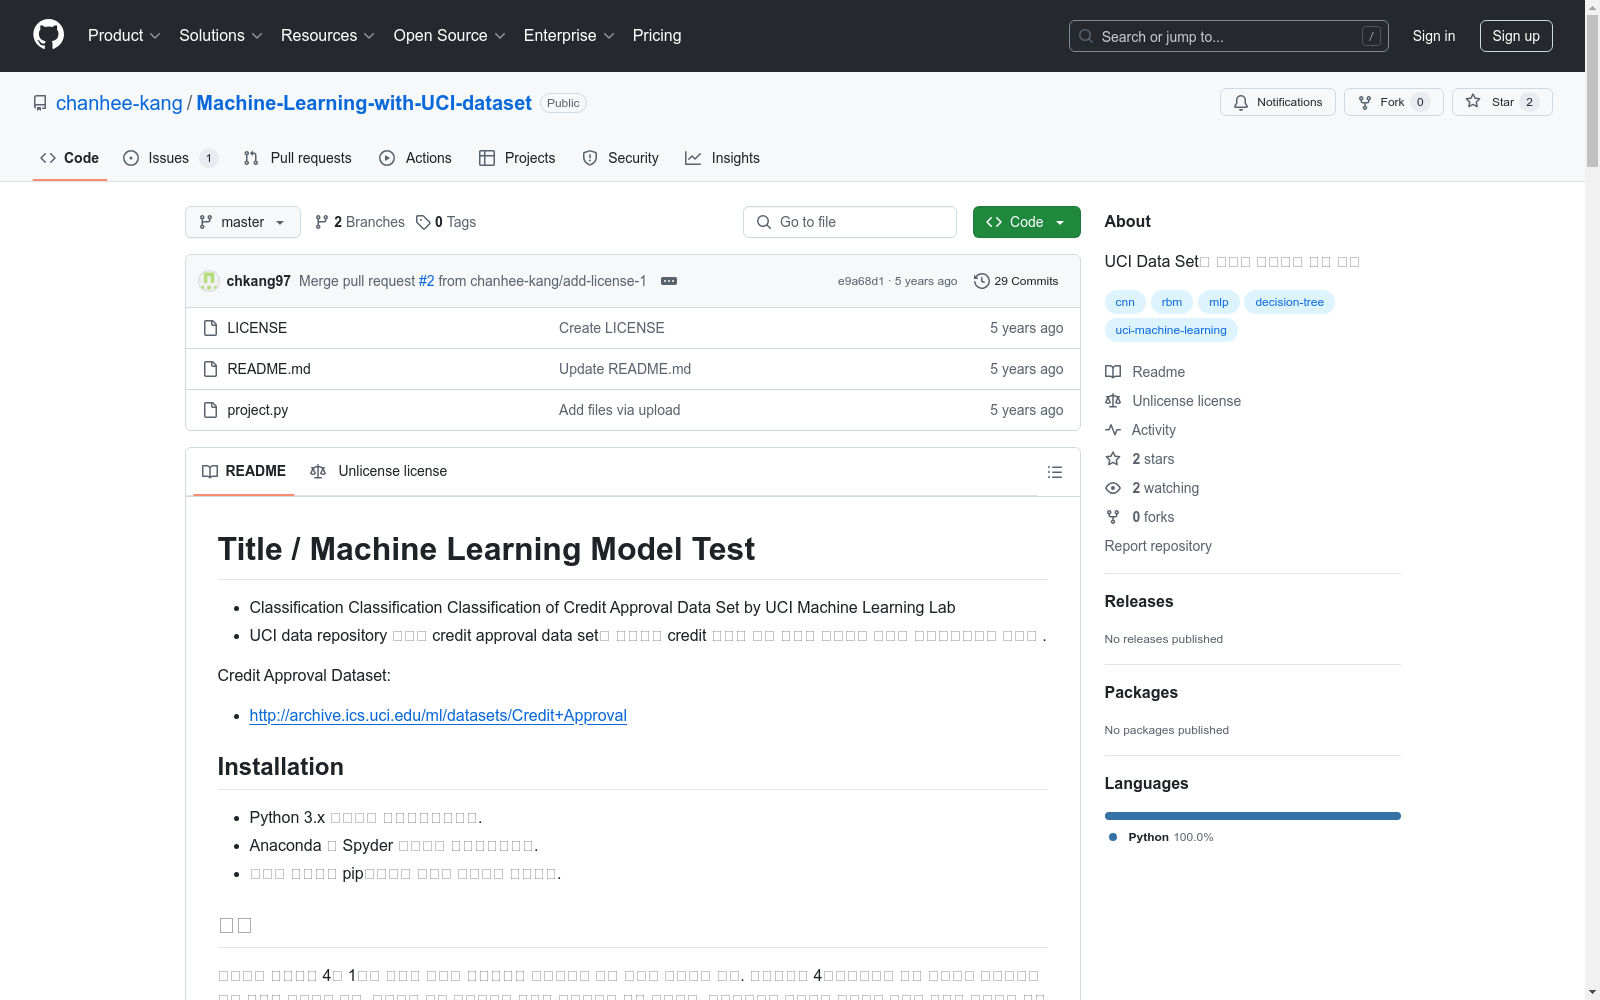
Task: Open pull request #2 link
Action: [427, 281]
